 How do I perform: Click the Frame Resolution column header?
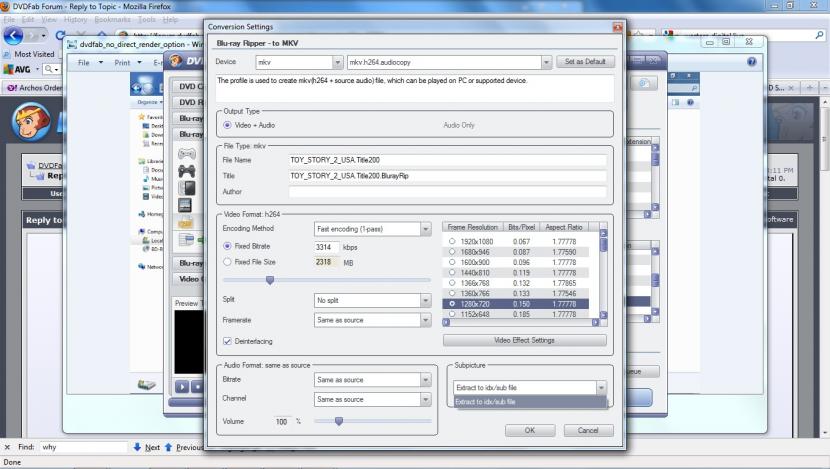pyautogui.click(x=473, y=227)
